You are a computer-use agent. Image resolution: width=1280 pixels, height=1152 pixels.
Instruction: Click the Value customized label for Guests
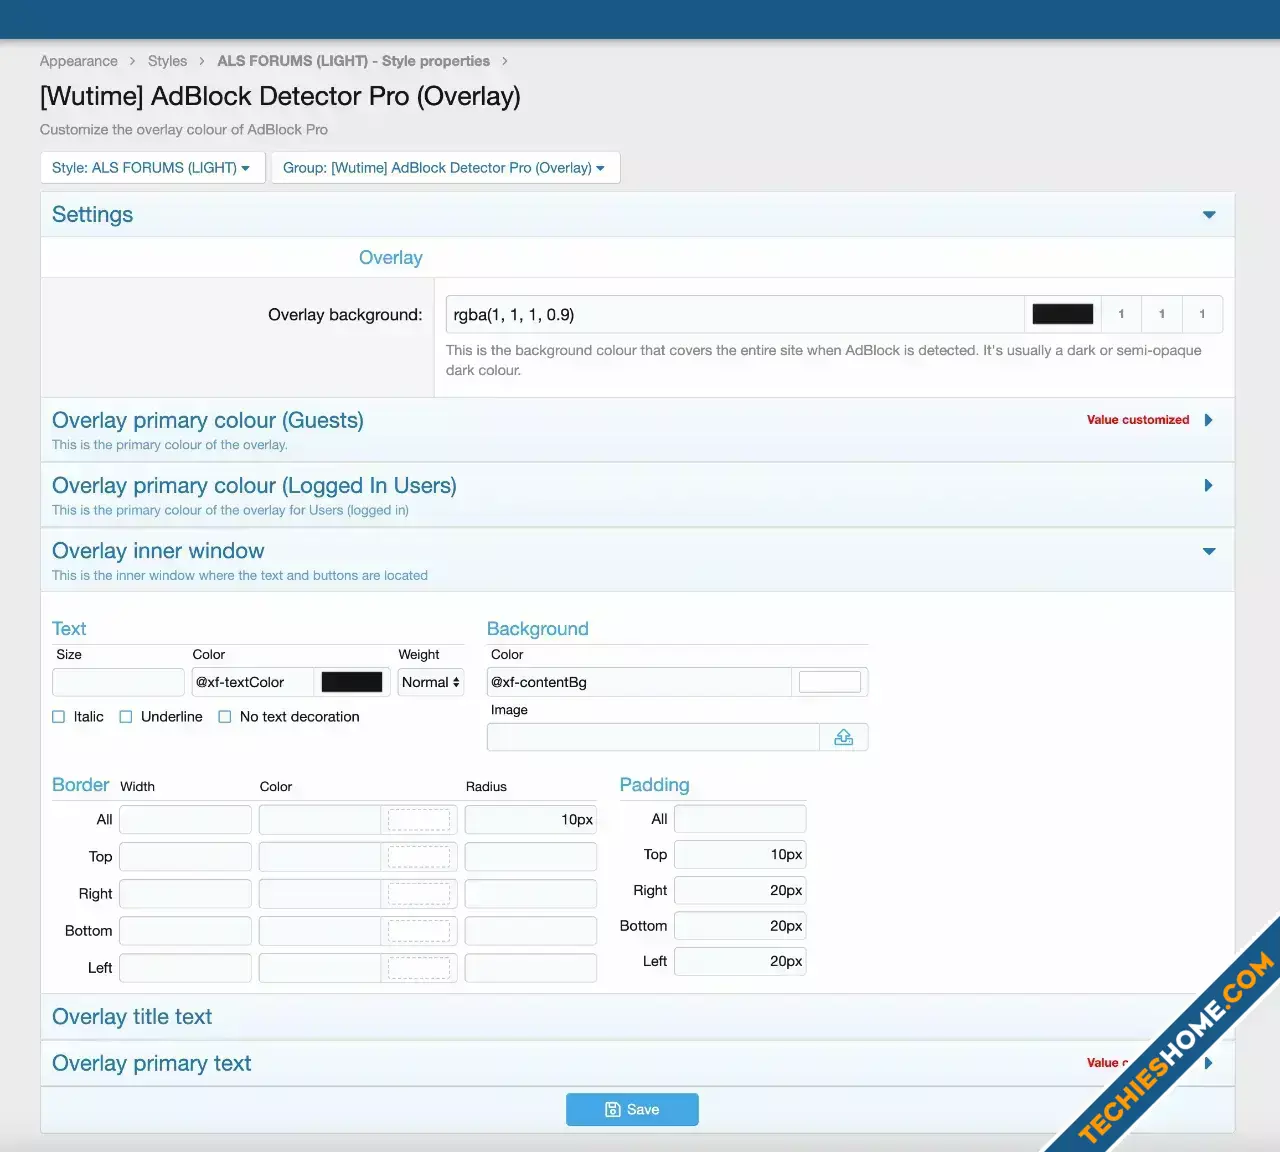click(x=1138, y=420)
